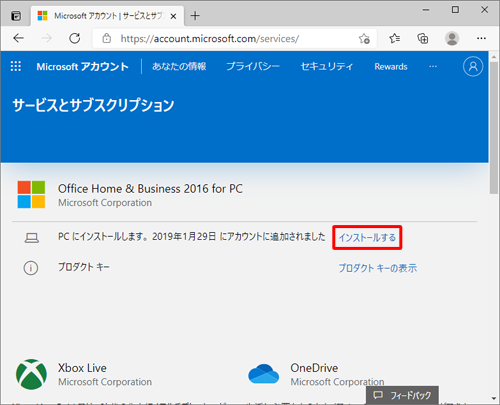View site information lock icon
Viewport: 500px width, 405px height.
pyautogui.click(x=107, y=38)
